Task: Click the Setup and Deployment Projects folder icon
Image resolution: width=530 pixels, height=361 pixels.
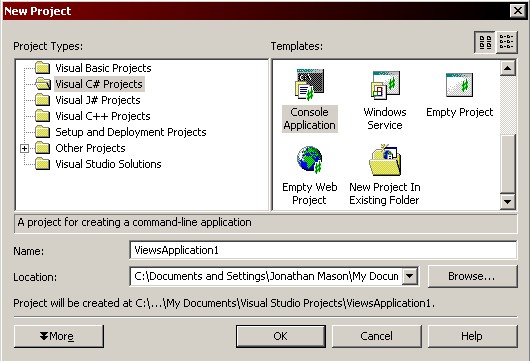Action: (x=43, y=132)
